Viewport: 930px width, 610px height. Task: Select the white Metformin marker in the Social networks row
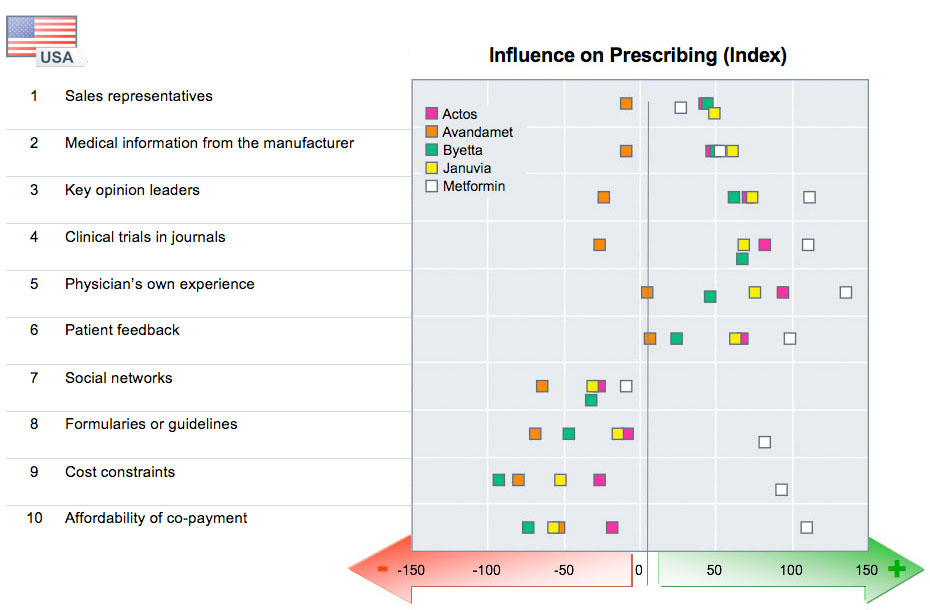click(626, 386)
